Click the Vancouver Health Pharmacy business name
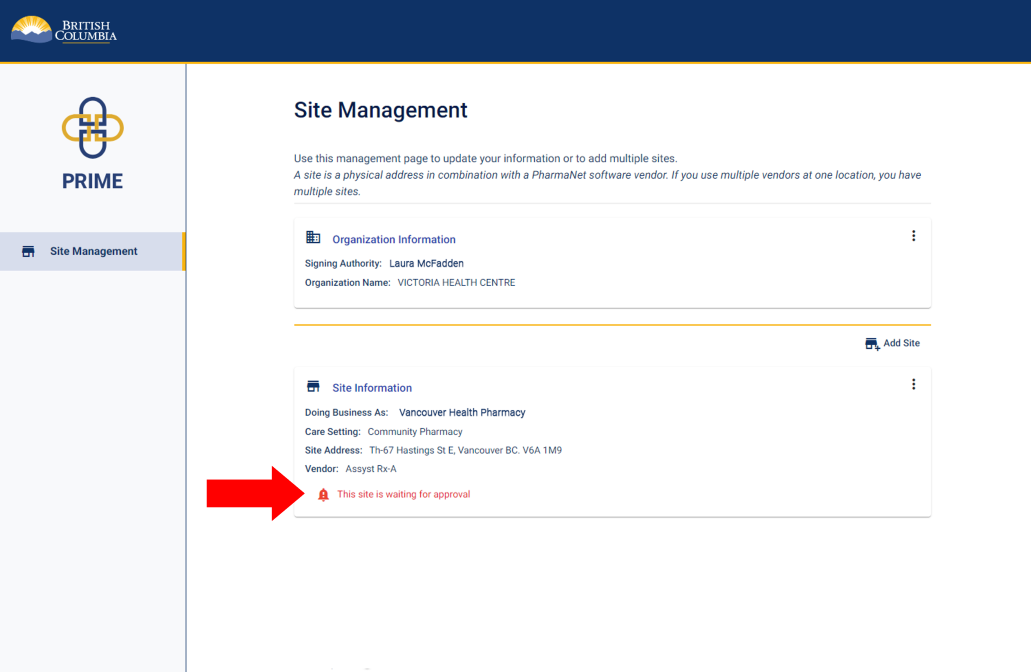 click(462, 412)
